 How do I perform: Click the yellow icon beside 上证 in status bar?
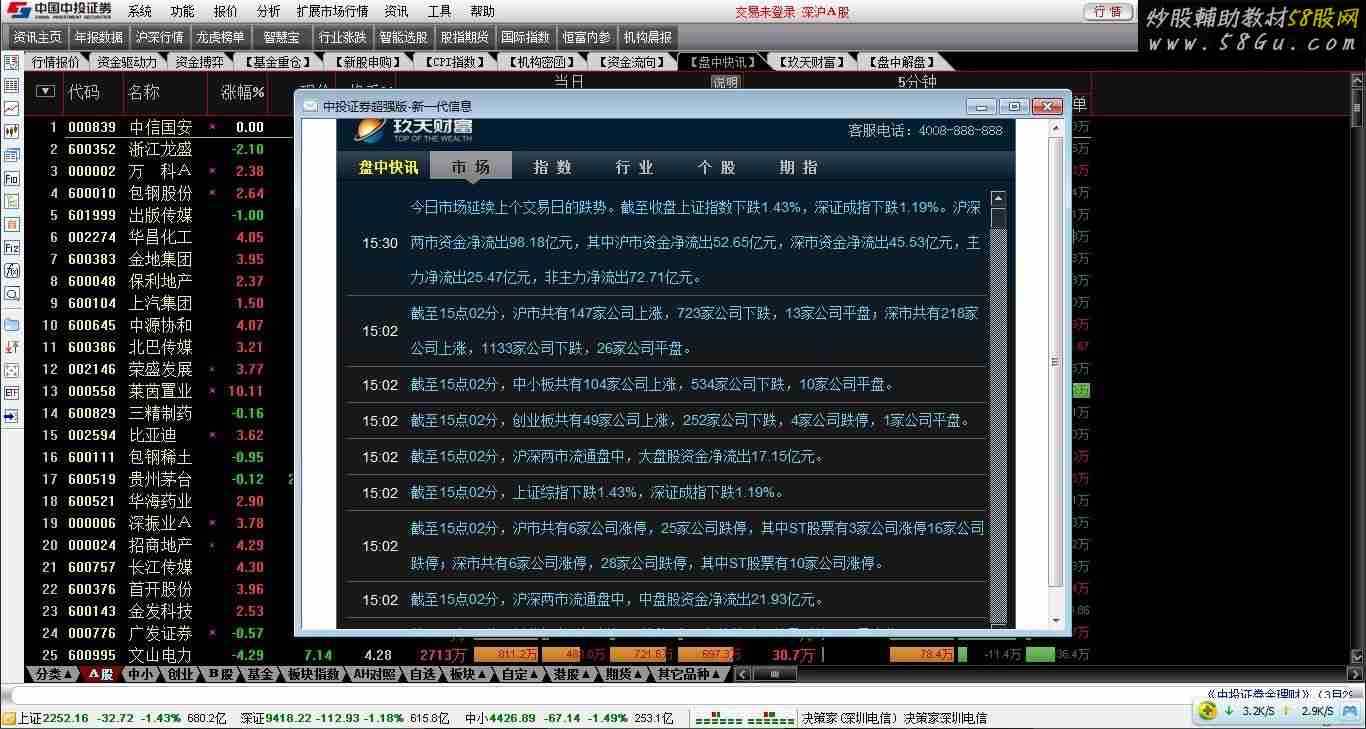(8, 718)
